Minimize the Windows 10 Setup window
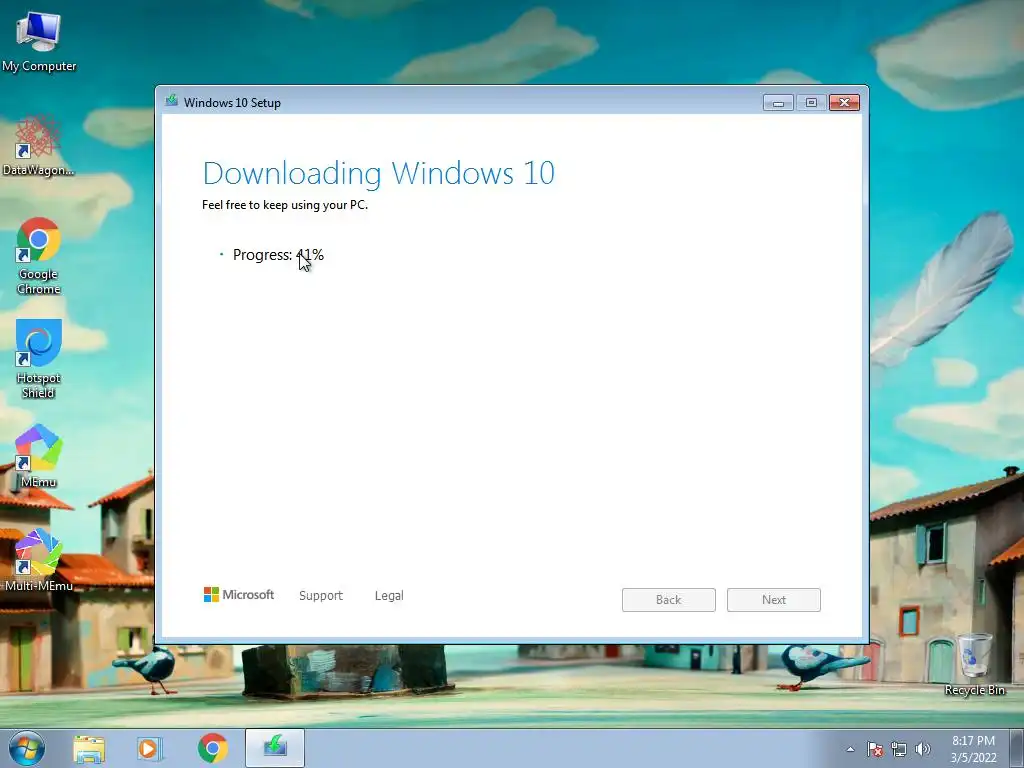The image size is (1024, 768). (x=778, y=103)
